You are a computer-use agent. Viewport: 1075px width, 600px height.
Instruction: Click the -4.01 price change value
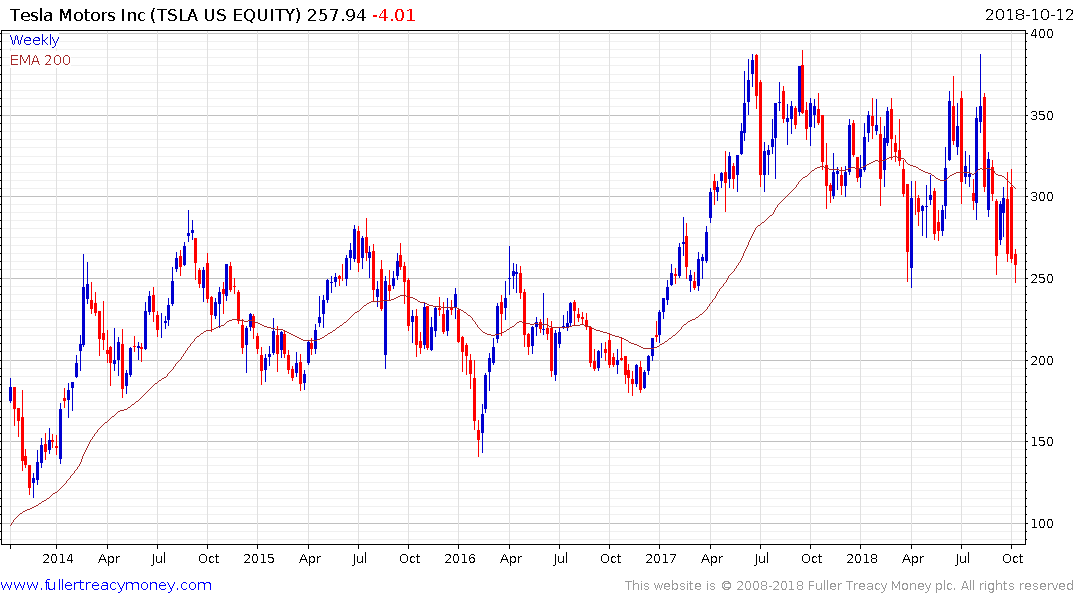click(x=394, y=15)
